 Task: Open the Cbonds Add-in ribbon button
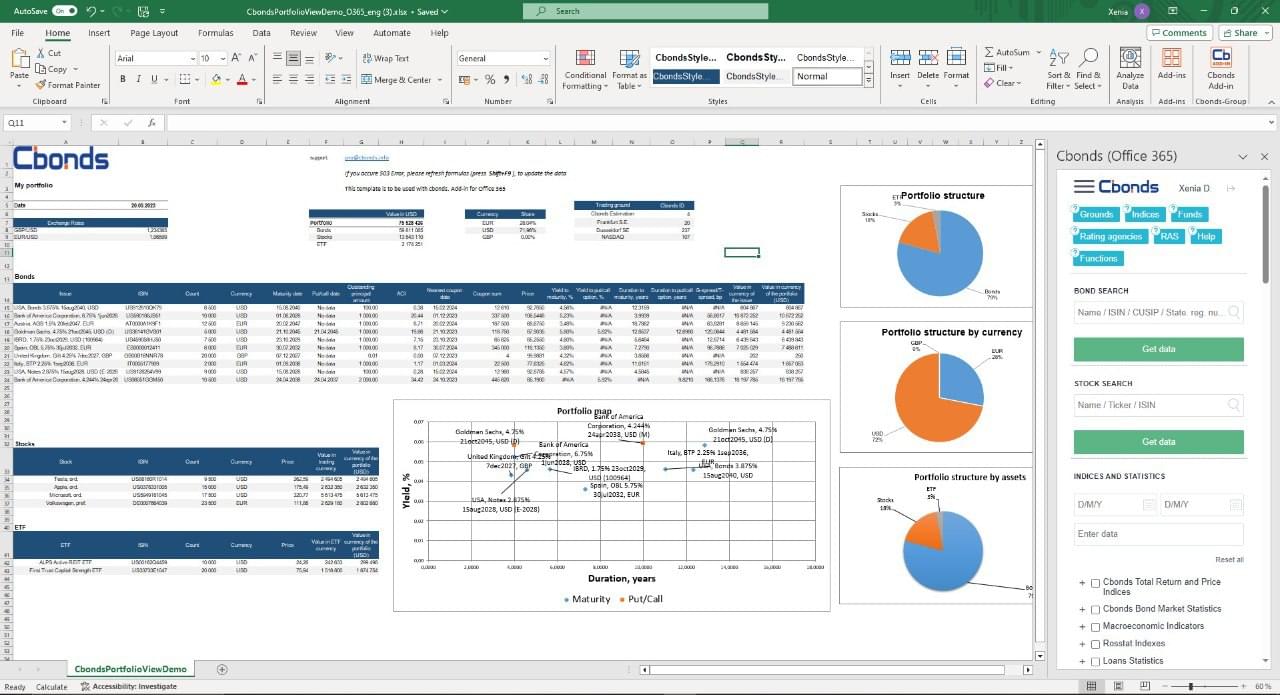click(x=1220, y=67)
